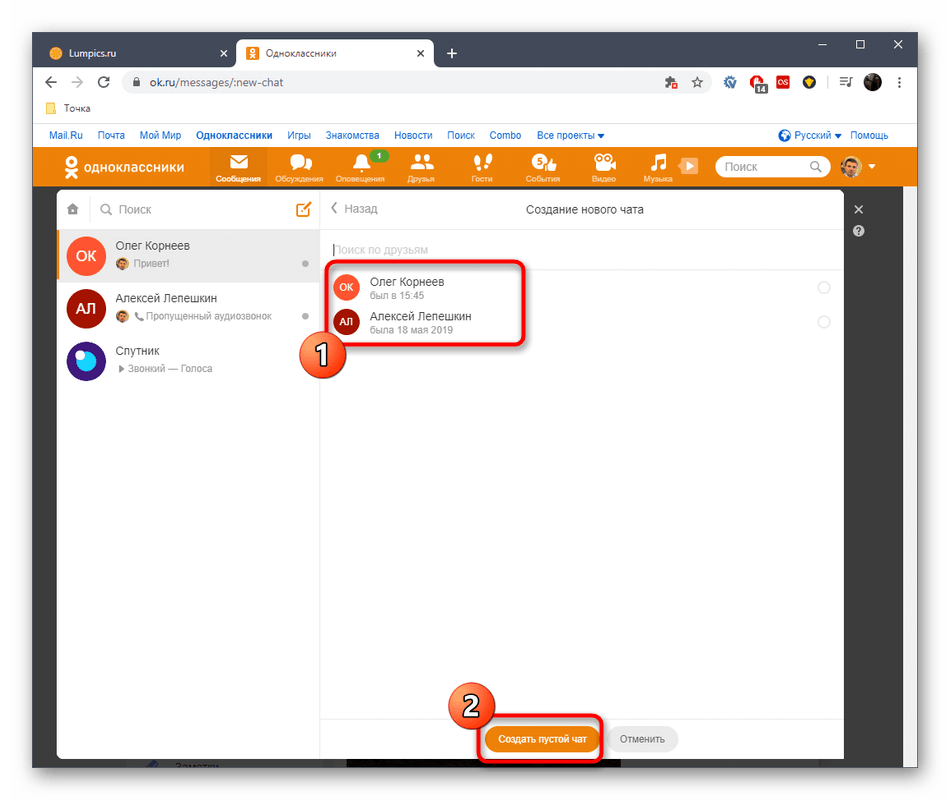
Task: Click the Создать пустой чат button
Action: pos(542,740)
